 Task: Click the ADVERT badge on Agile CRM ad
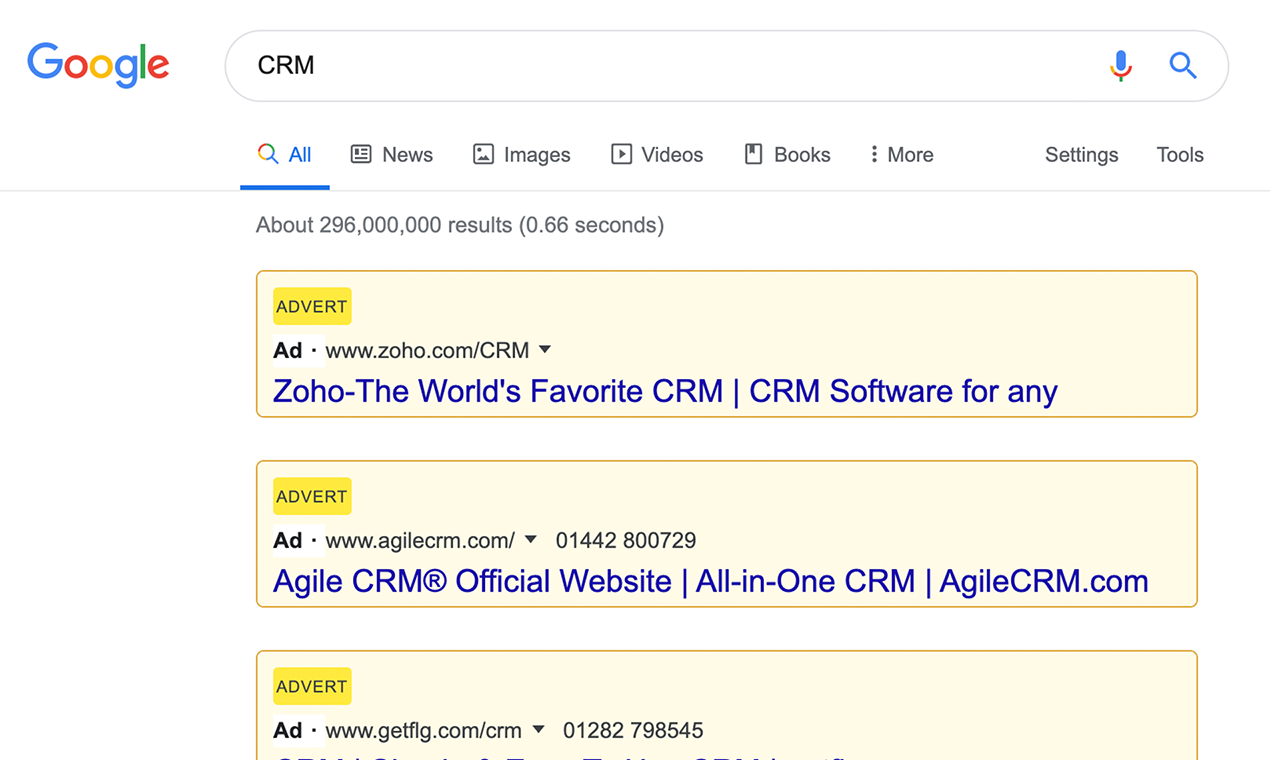pyautogui.click(x=312, y=497)
